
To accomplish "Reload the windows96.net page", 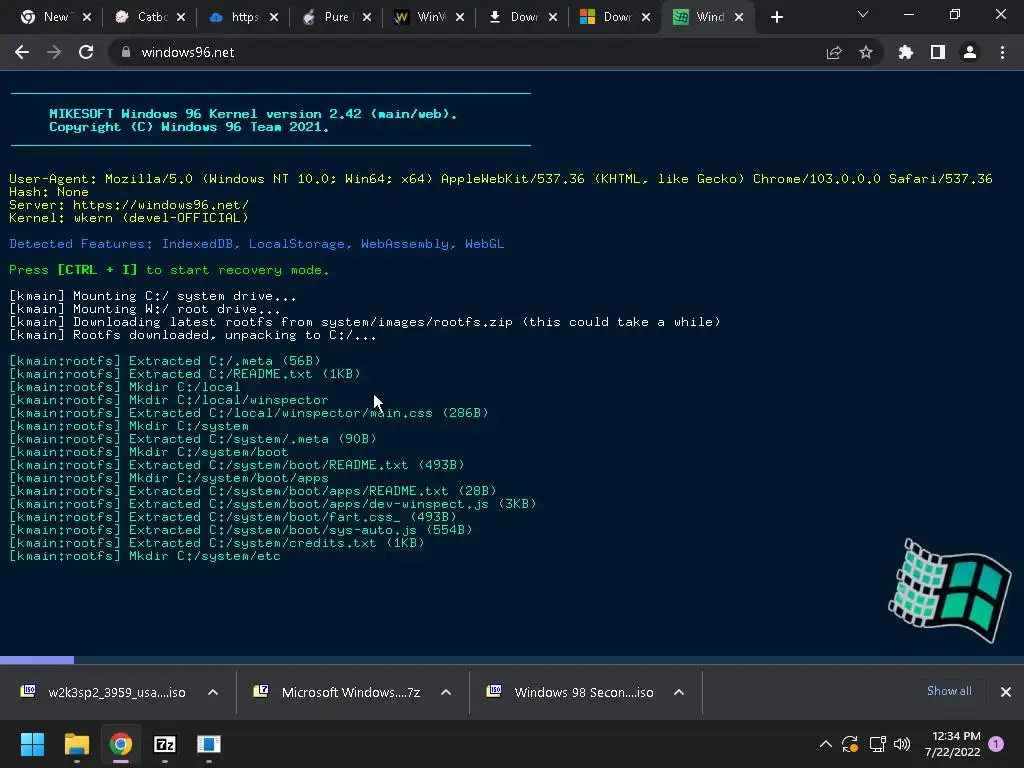I will (86, 52).
